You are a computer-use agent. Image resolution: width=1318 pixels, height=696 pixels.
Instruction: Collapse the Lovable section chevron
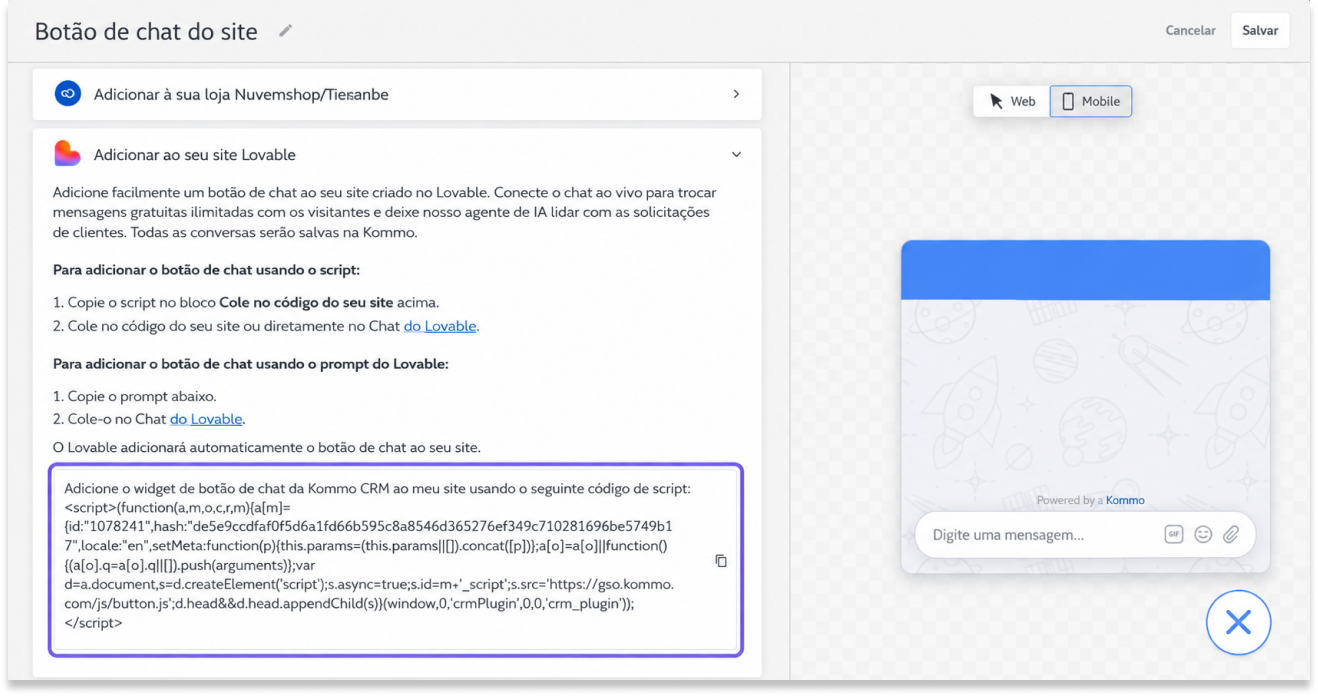737,155
